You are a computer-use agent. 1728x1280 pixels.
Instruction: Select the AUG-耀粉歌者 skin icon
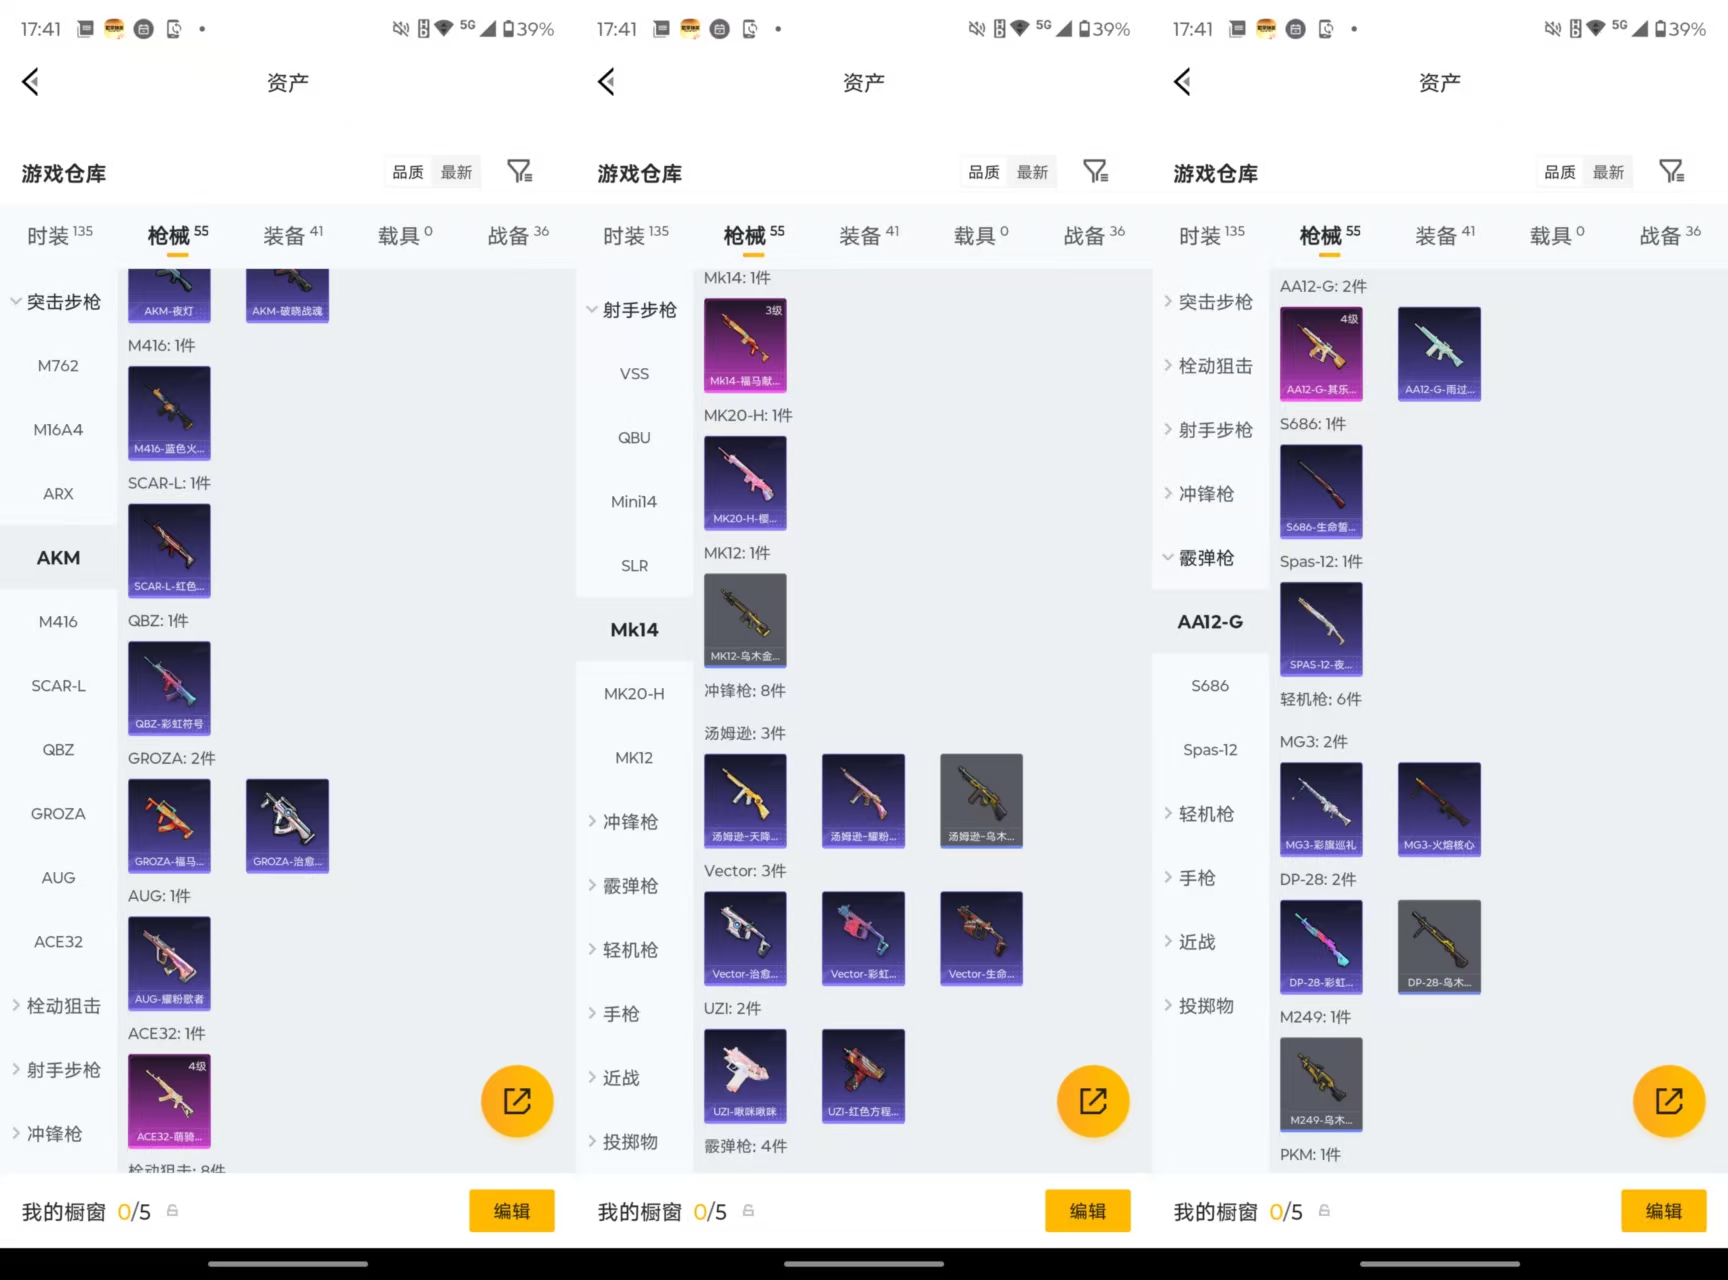tap(169, 963)
